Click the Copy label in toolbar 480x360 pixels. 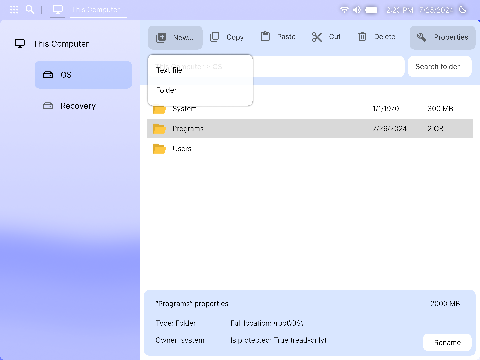[235, 37]
